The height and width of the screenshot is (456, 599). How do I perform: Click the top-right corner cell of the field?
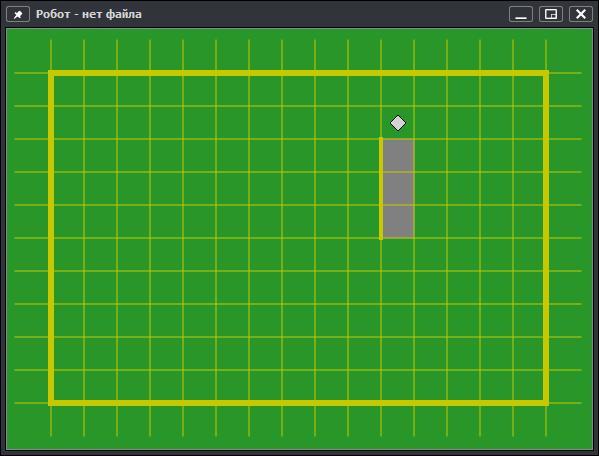(529, 90)
